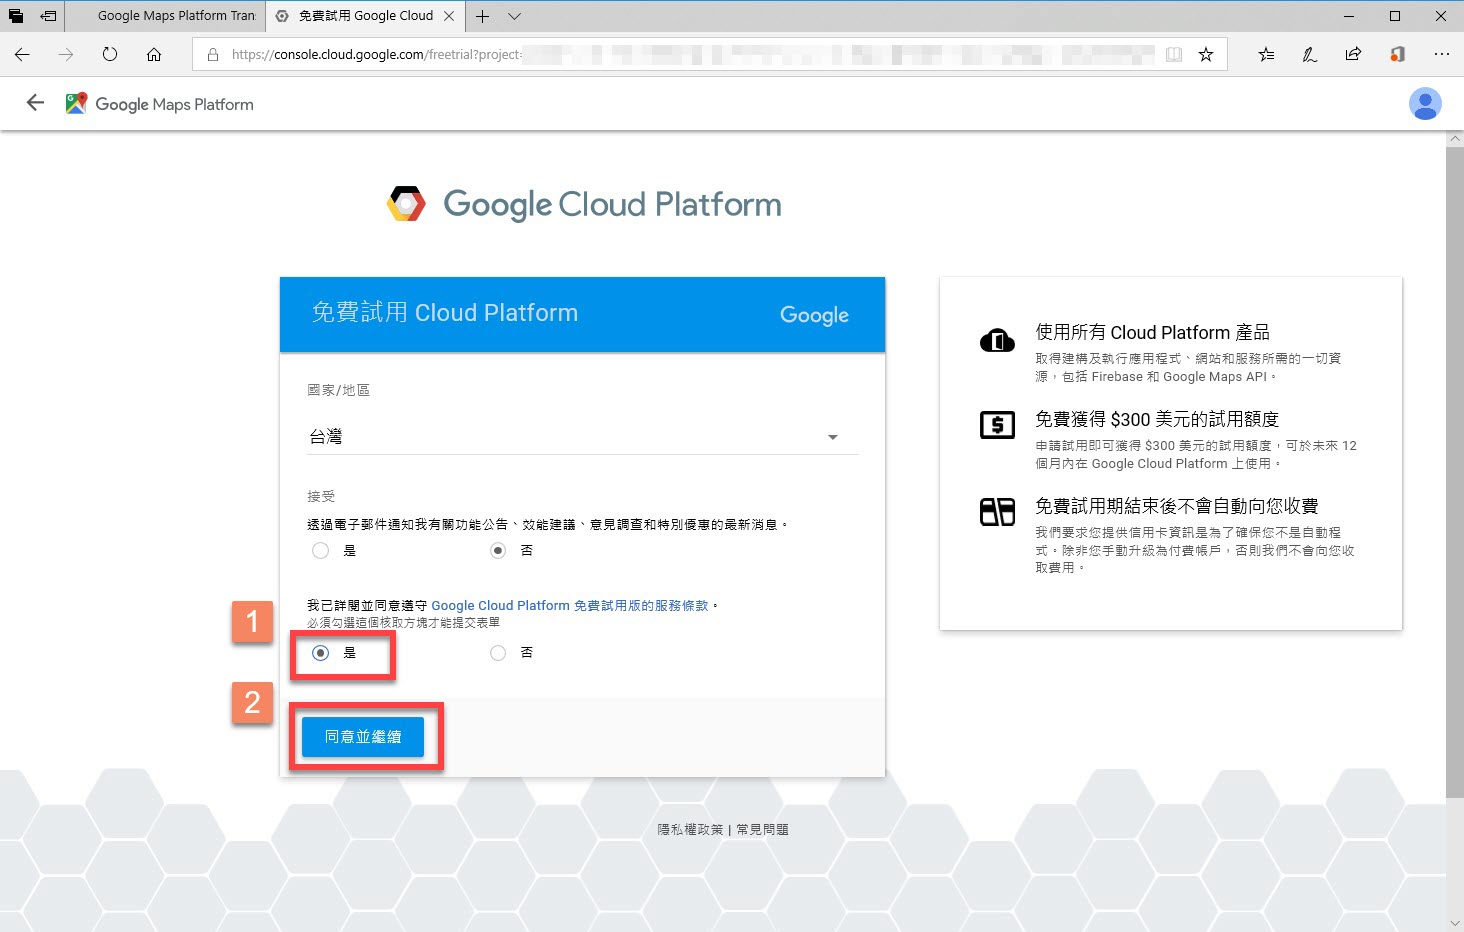
Task: Click the page vertical scrollbar
Action: pos(1455,470)
